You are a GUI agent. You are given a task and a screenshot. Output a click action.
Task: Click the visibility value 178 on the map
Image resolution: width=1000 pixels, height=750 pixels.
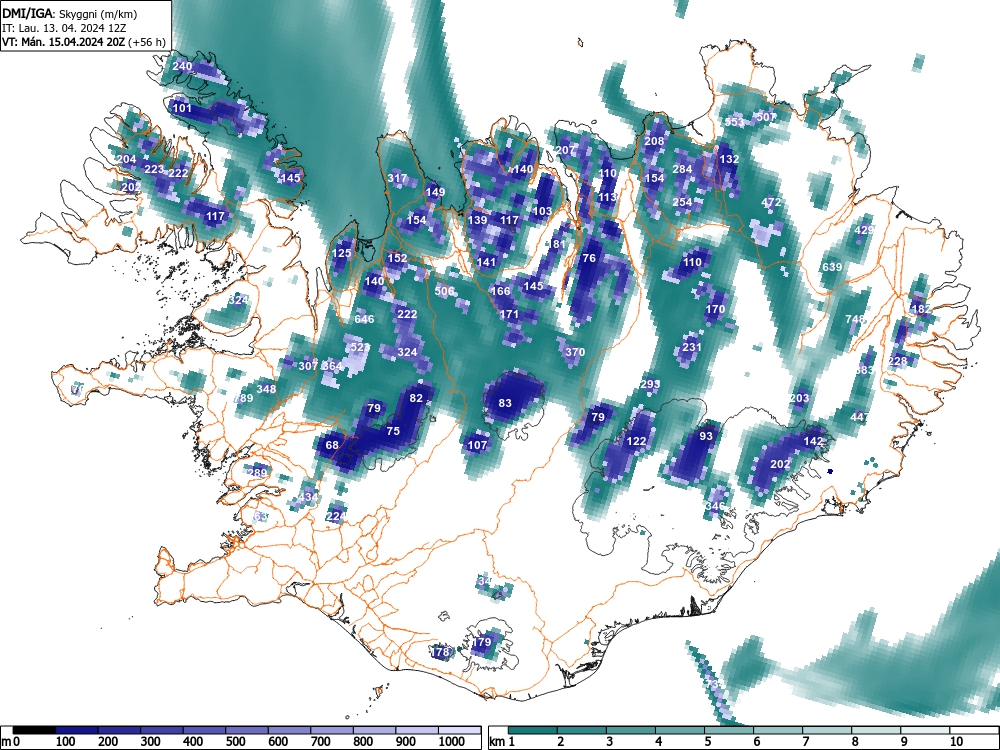(441, 652)
